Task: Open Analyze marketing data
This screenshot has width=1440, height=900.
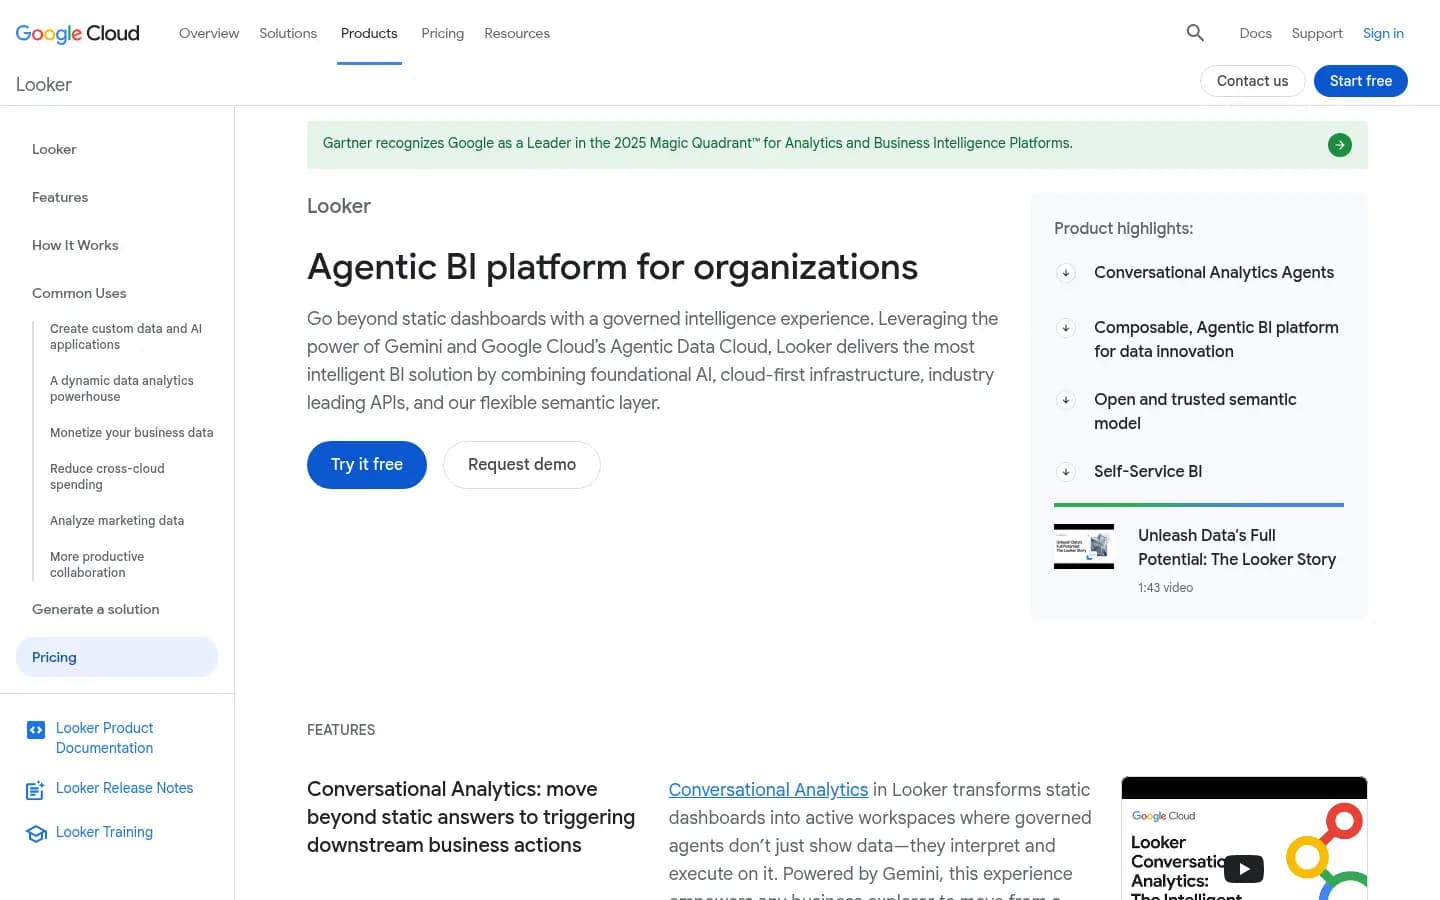Action: tap(117, 521)
